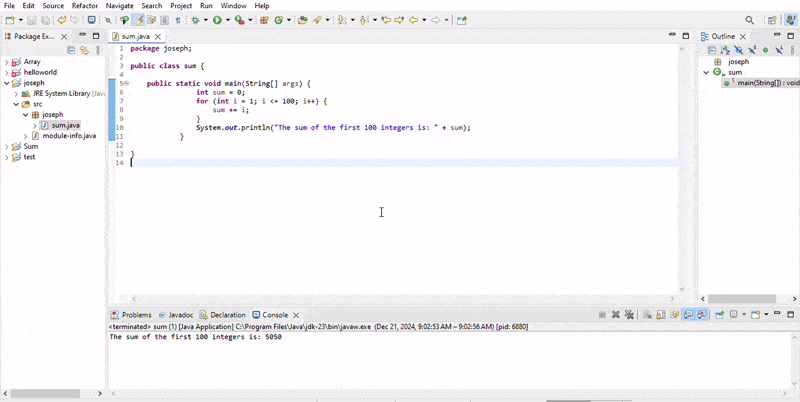Click Outline horizontal scrollbar thumb
The height and width of the screenshot is (402, 800).
coord(742,299)
